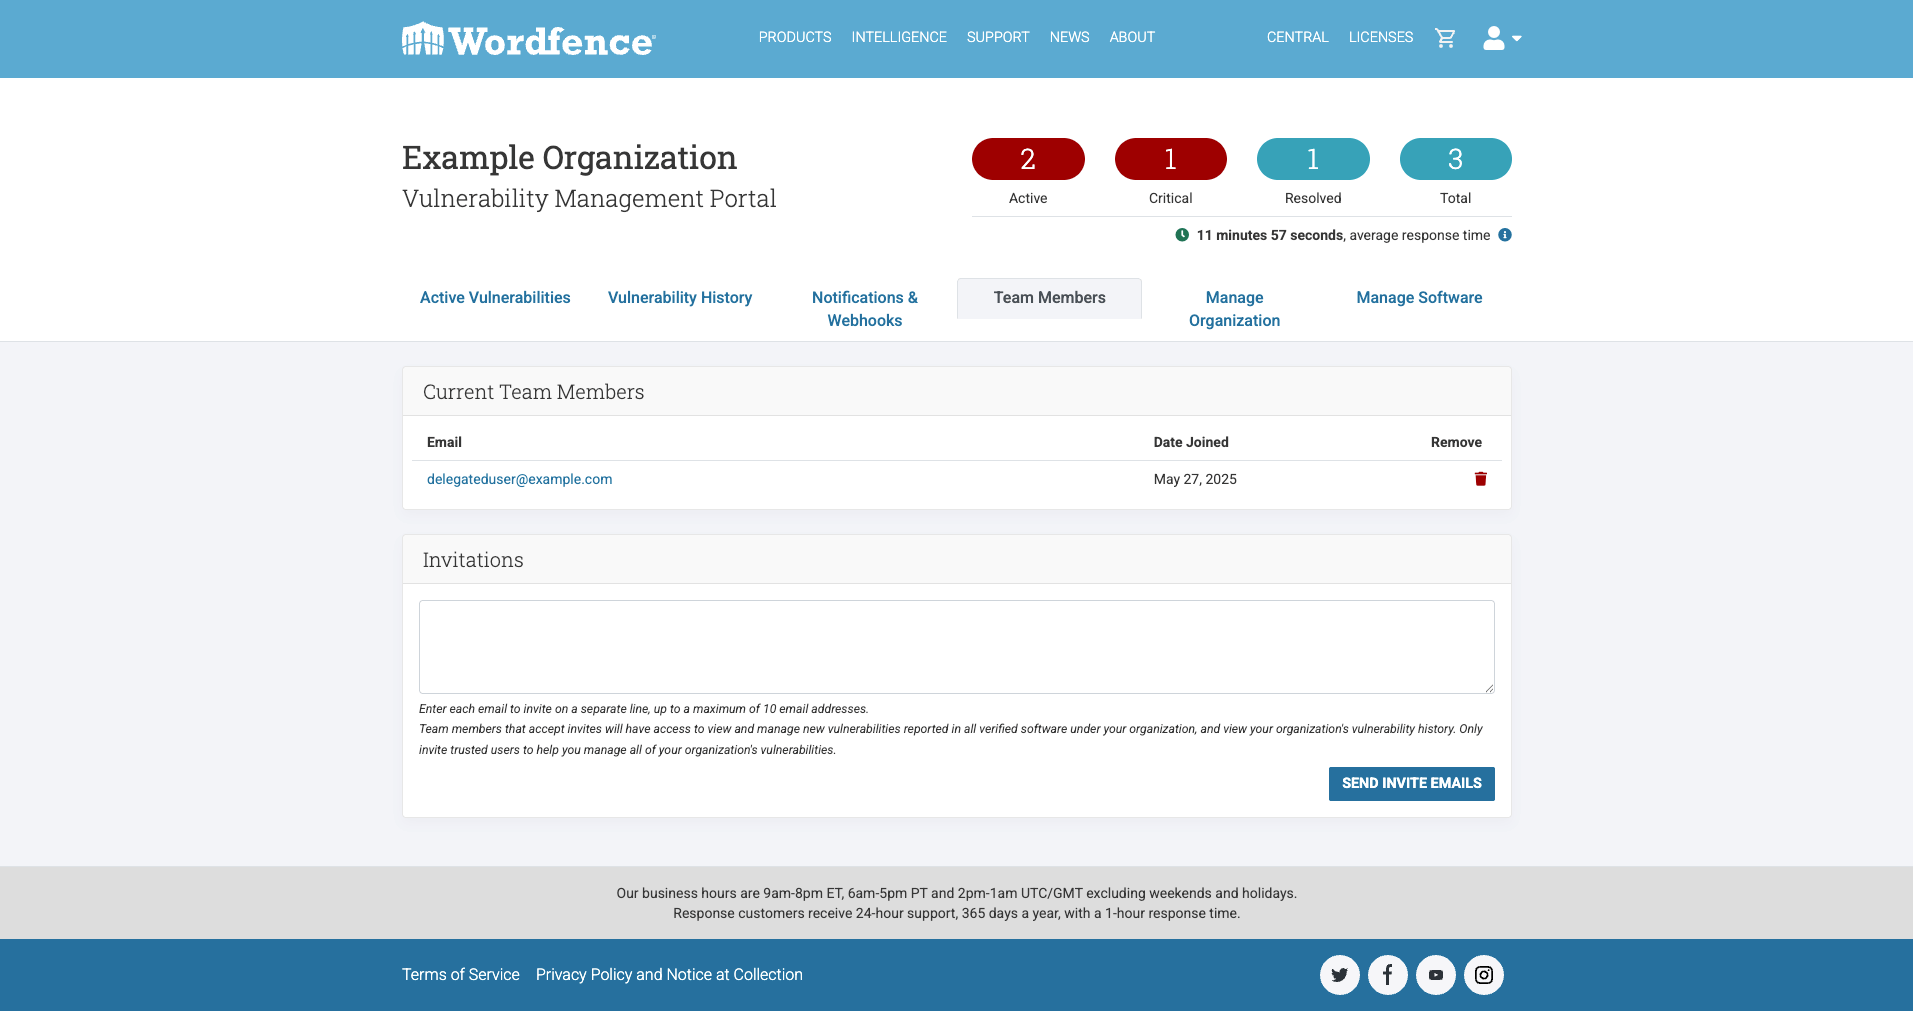Open Terms of Service link

pos(460,975)
